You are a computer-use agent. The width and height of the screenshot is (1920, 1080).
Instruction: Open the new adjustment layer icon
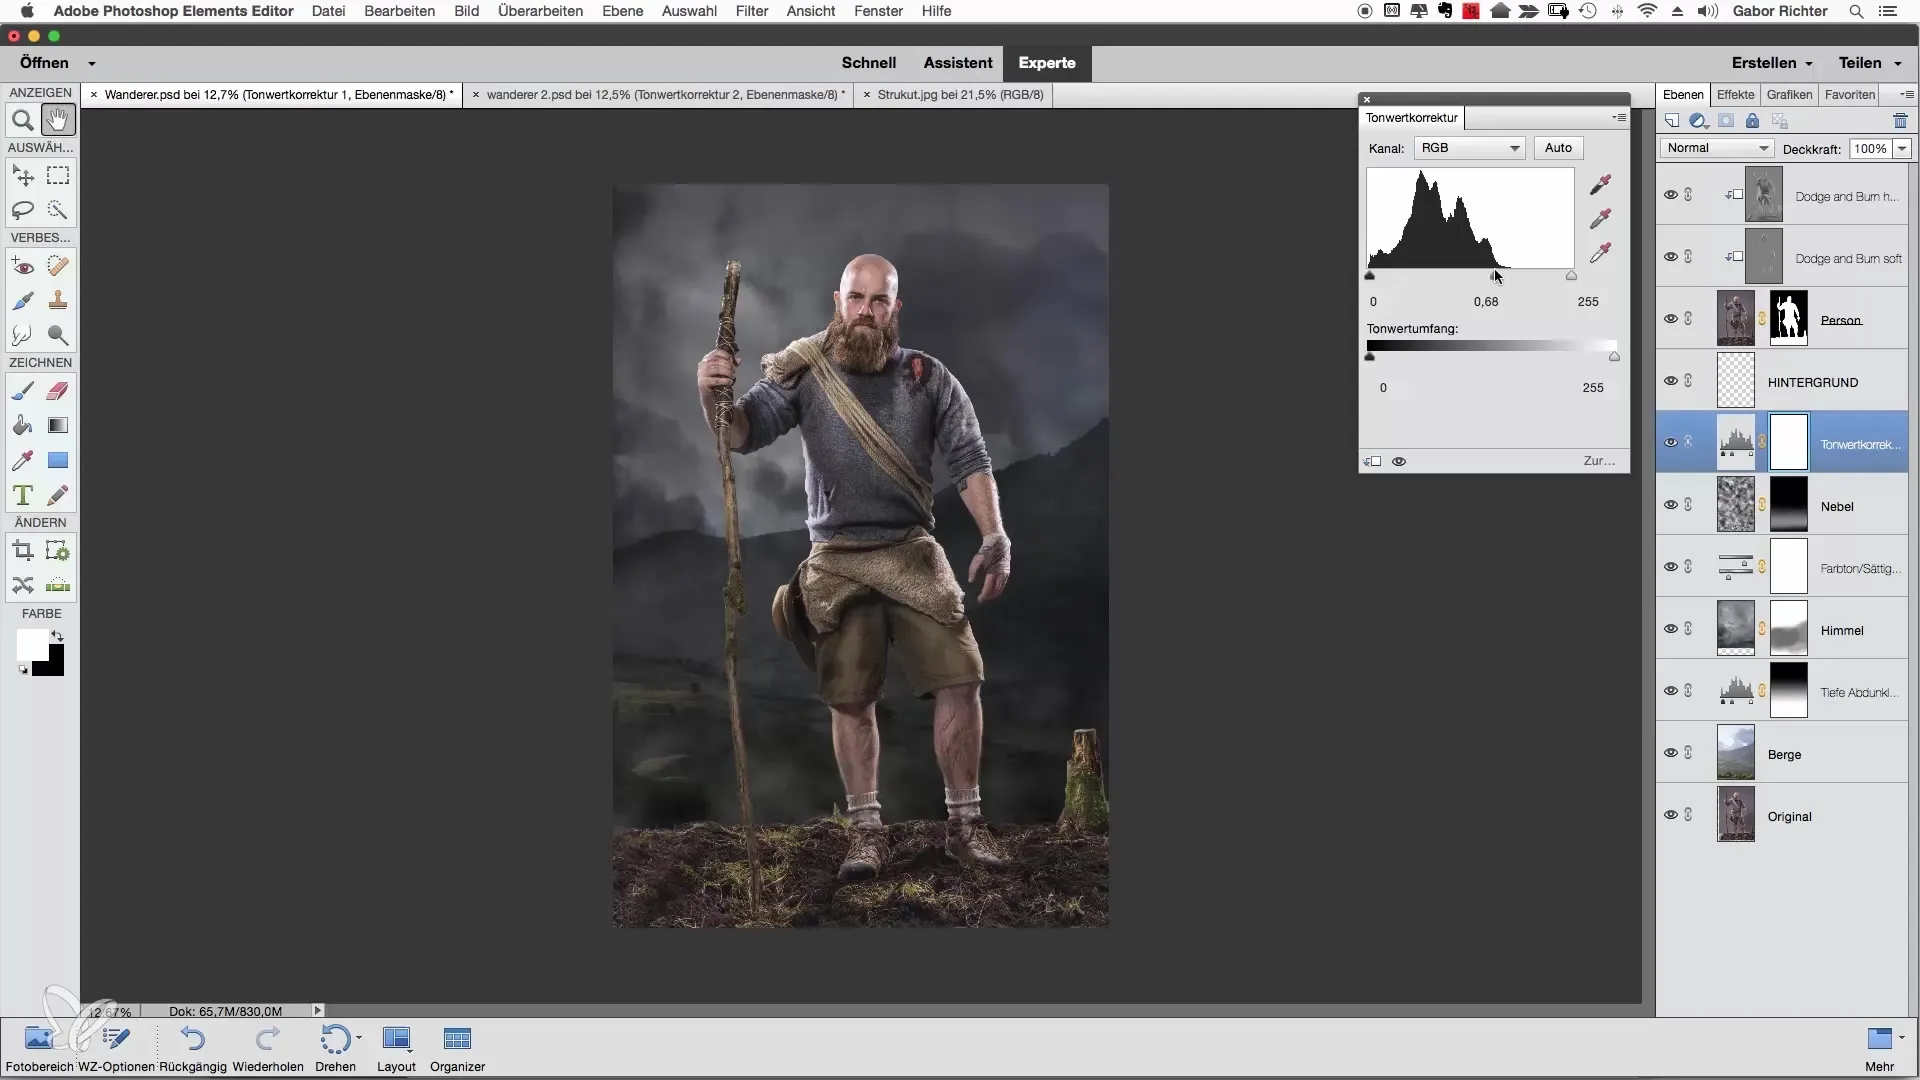pyautogui.click(x=1698, y=121)
